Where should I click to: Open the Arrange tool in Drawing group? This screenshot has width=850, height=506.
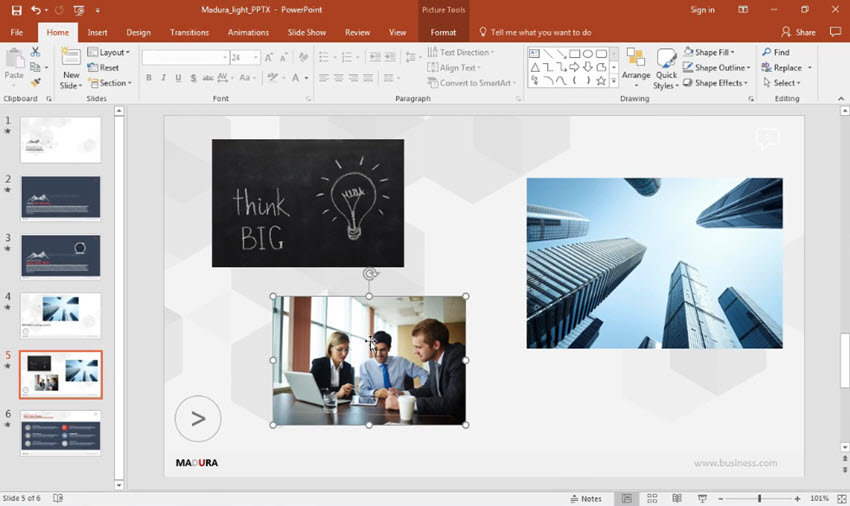click(635, 67)
